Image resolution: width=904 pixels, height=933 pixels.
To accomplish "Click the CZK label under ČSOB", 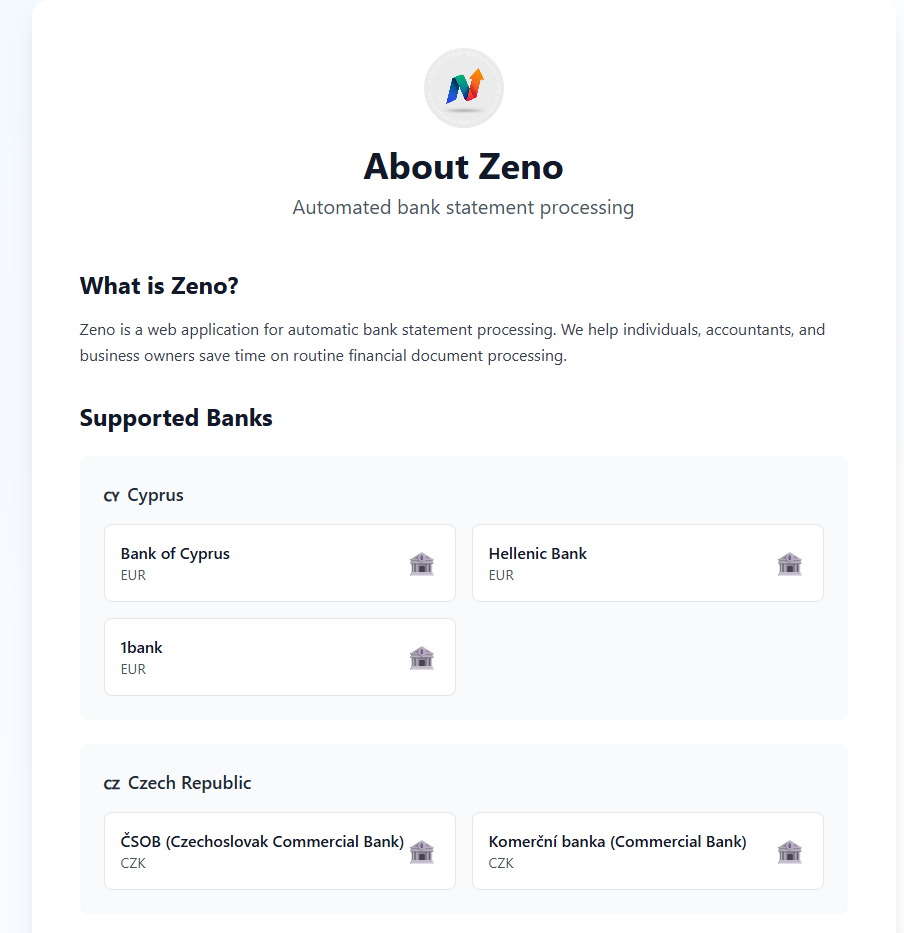I will click(x=133, y=863).
